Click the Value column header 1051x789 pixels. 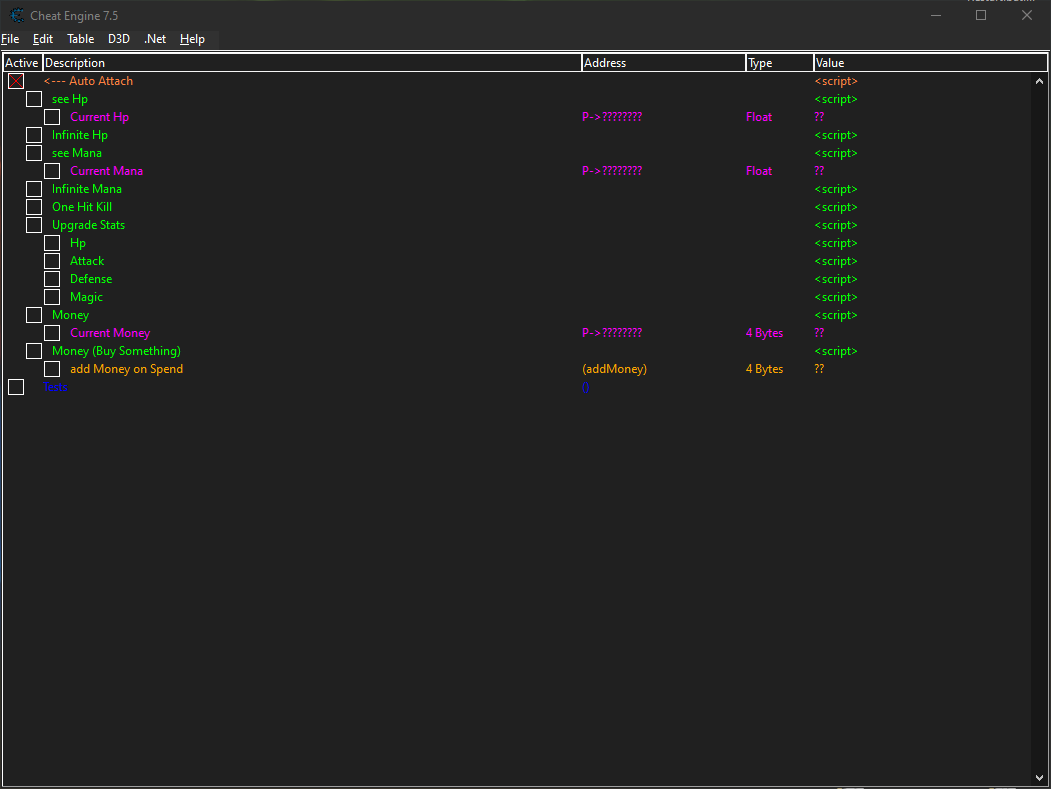[930, 63]
